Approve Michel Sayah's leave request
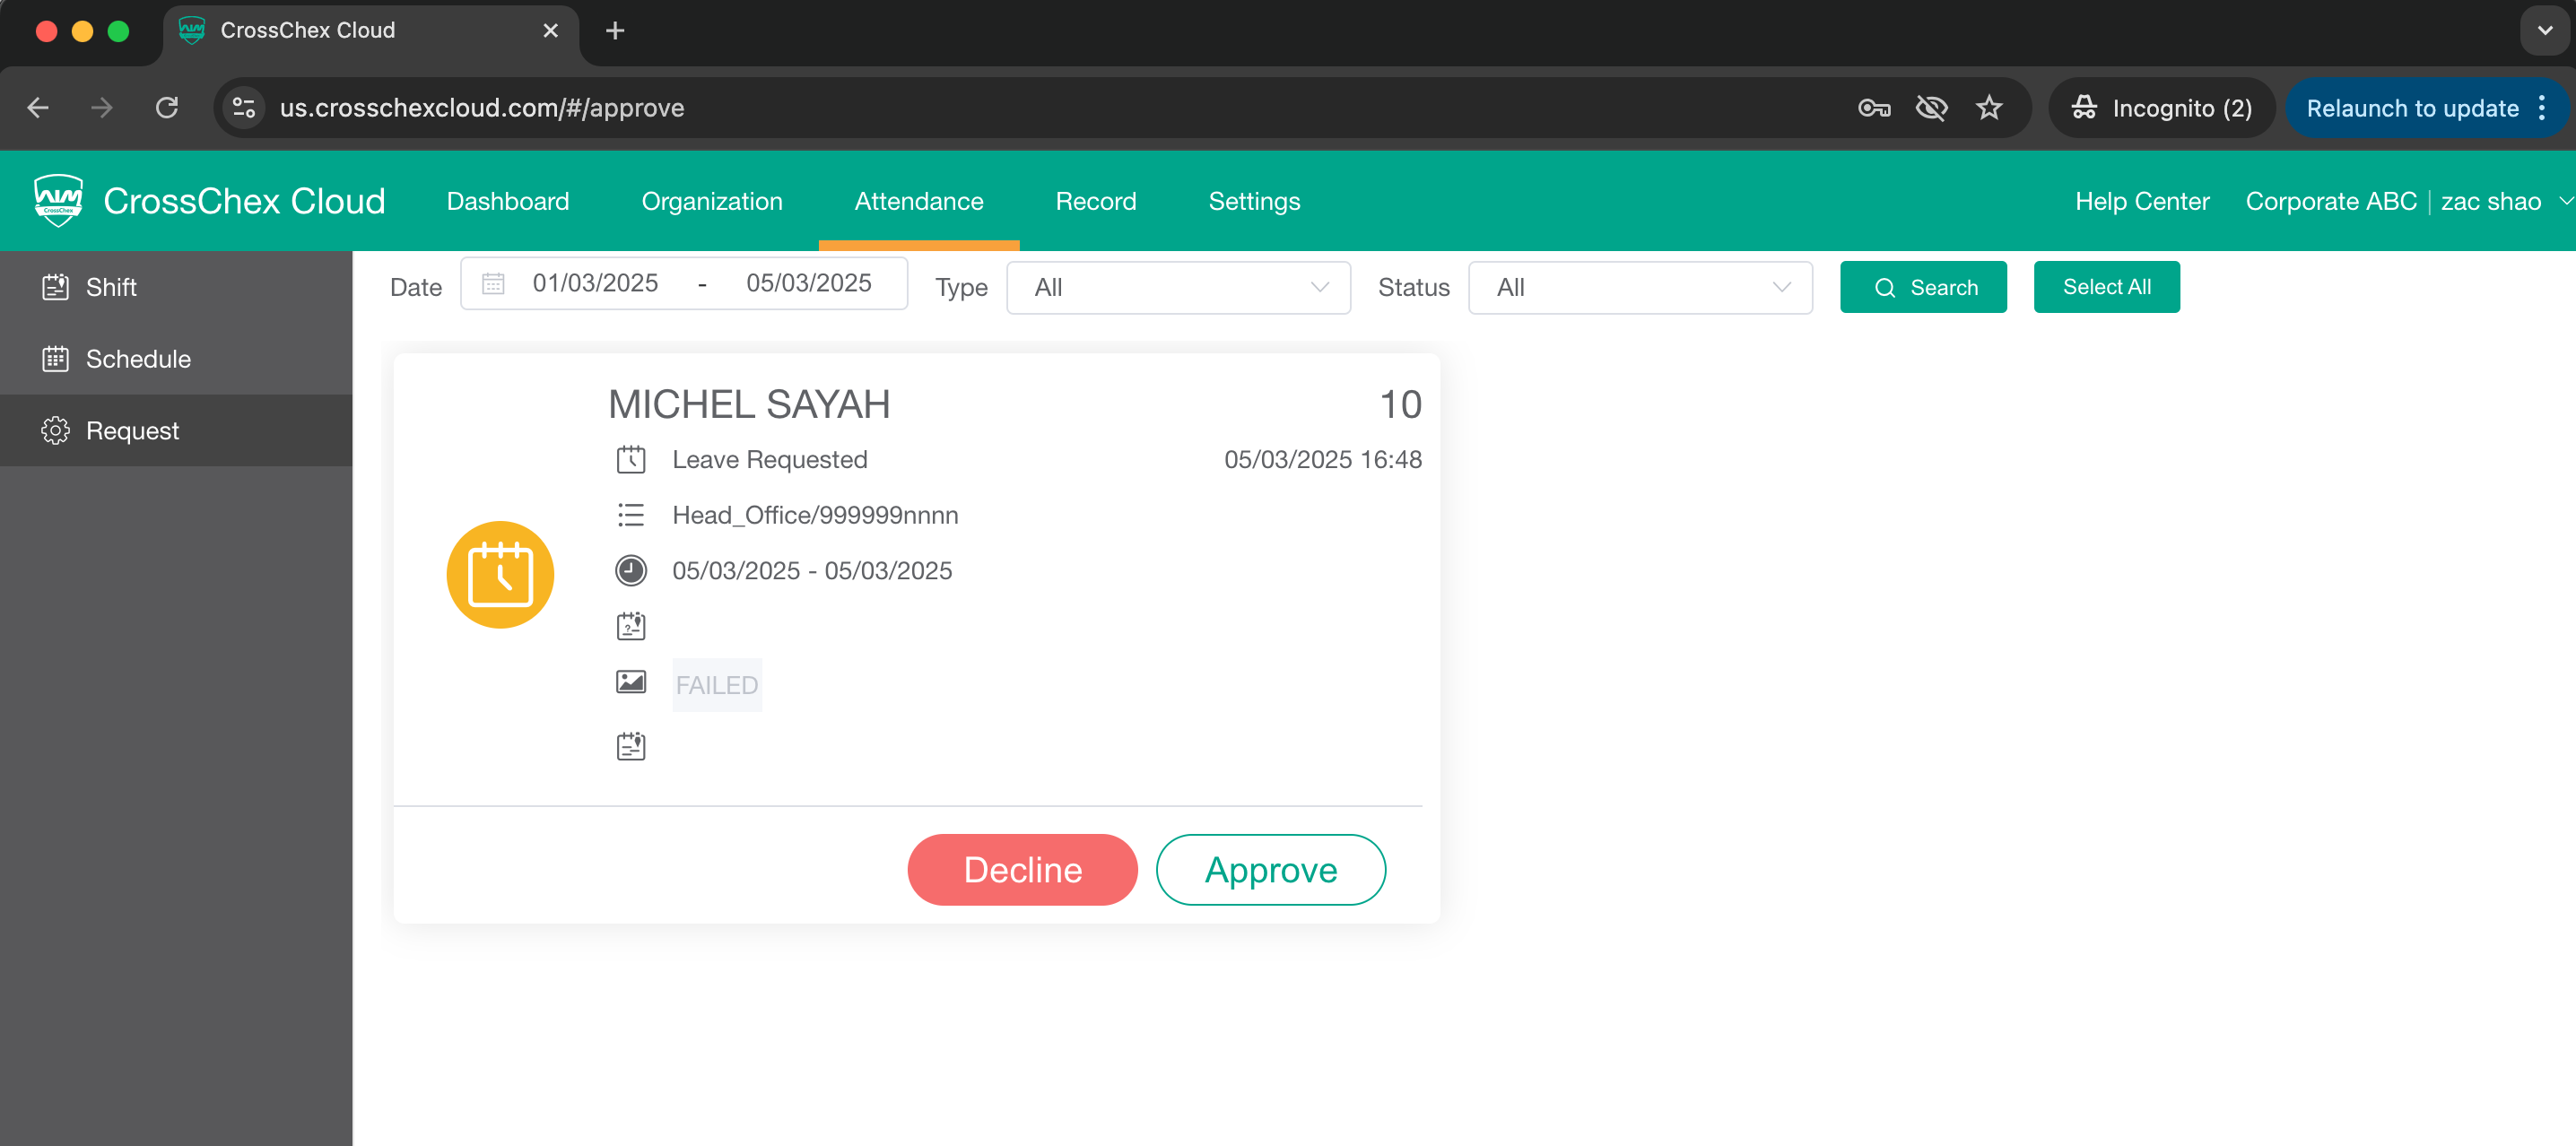 1270,870
